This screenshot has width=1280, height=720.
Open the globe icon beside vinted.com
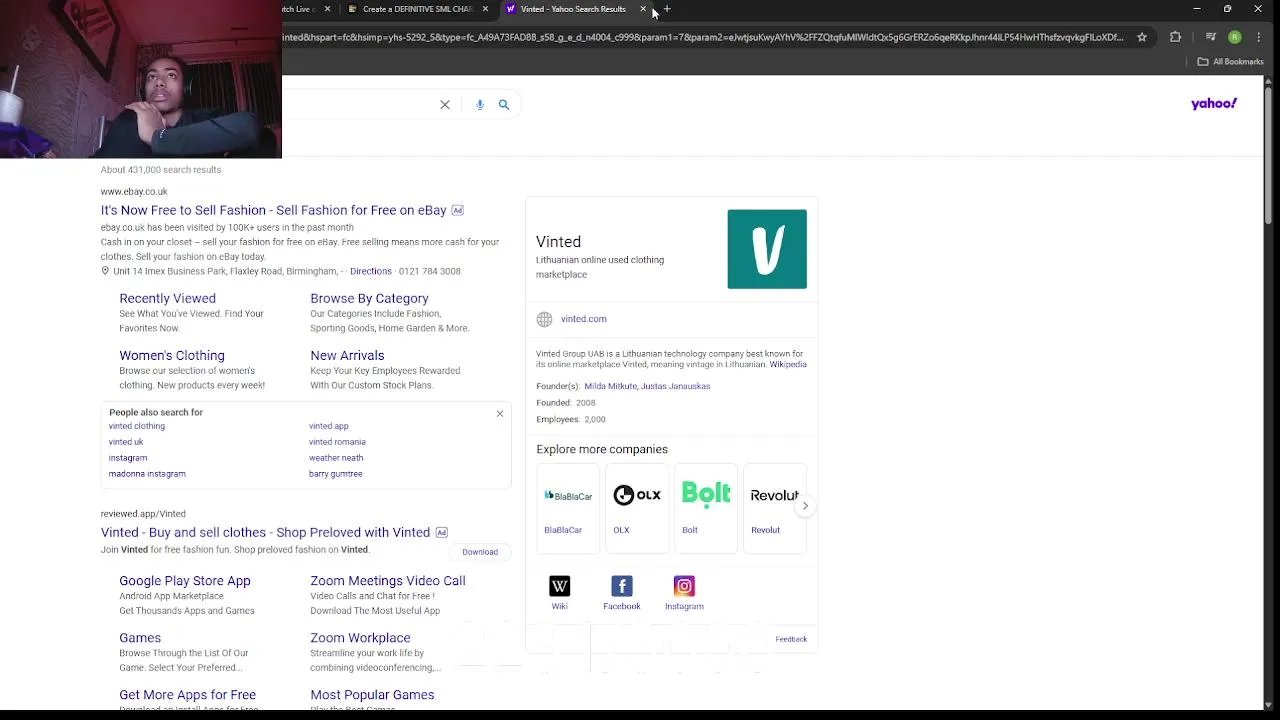544,319
